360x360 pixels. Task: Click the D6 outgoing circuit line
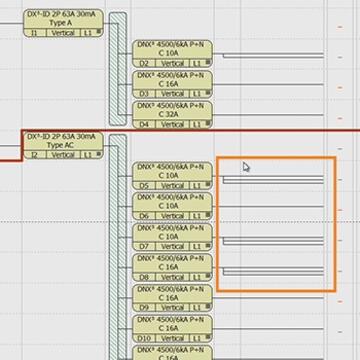(x=268, y=207)
